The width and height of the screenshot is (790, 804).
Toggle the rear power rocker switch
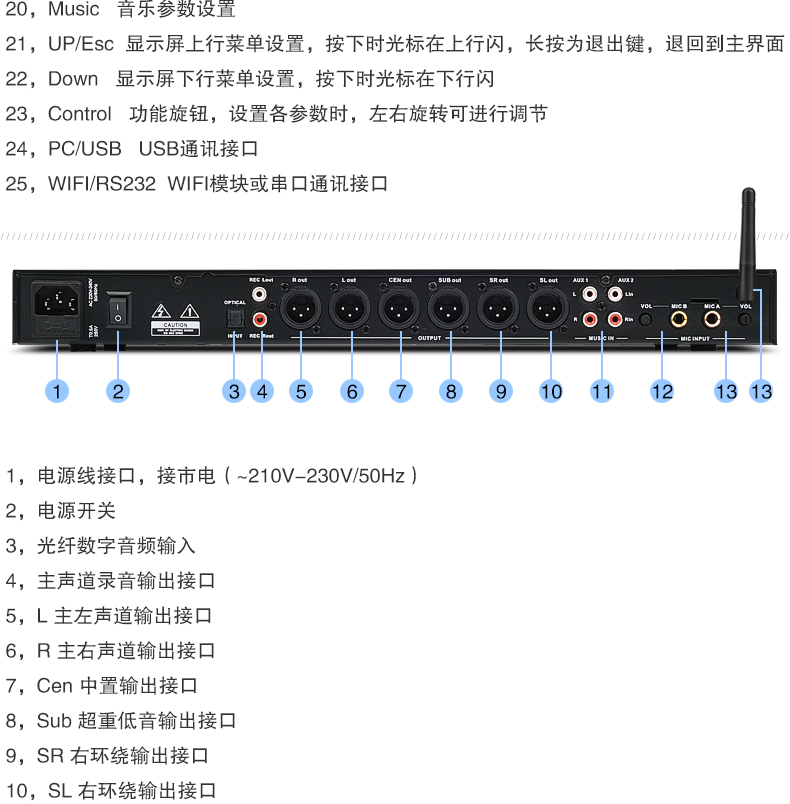pos(118,311)
